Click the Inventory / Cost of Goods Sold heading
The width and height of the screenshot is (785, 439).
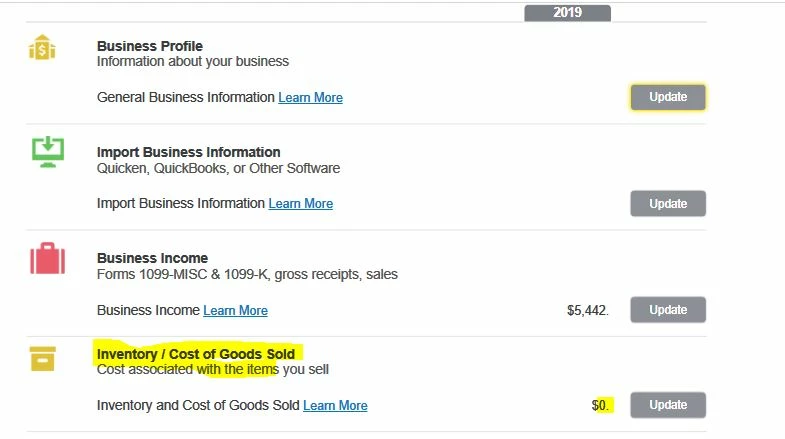[196, 354]
